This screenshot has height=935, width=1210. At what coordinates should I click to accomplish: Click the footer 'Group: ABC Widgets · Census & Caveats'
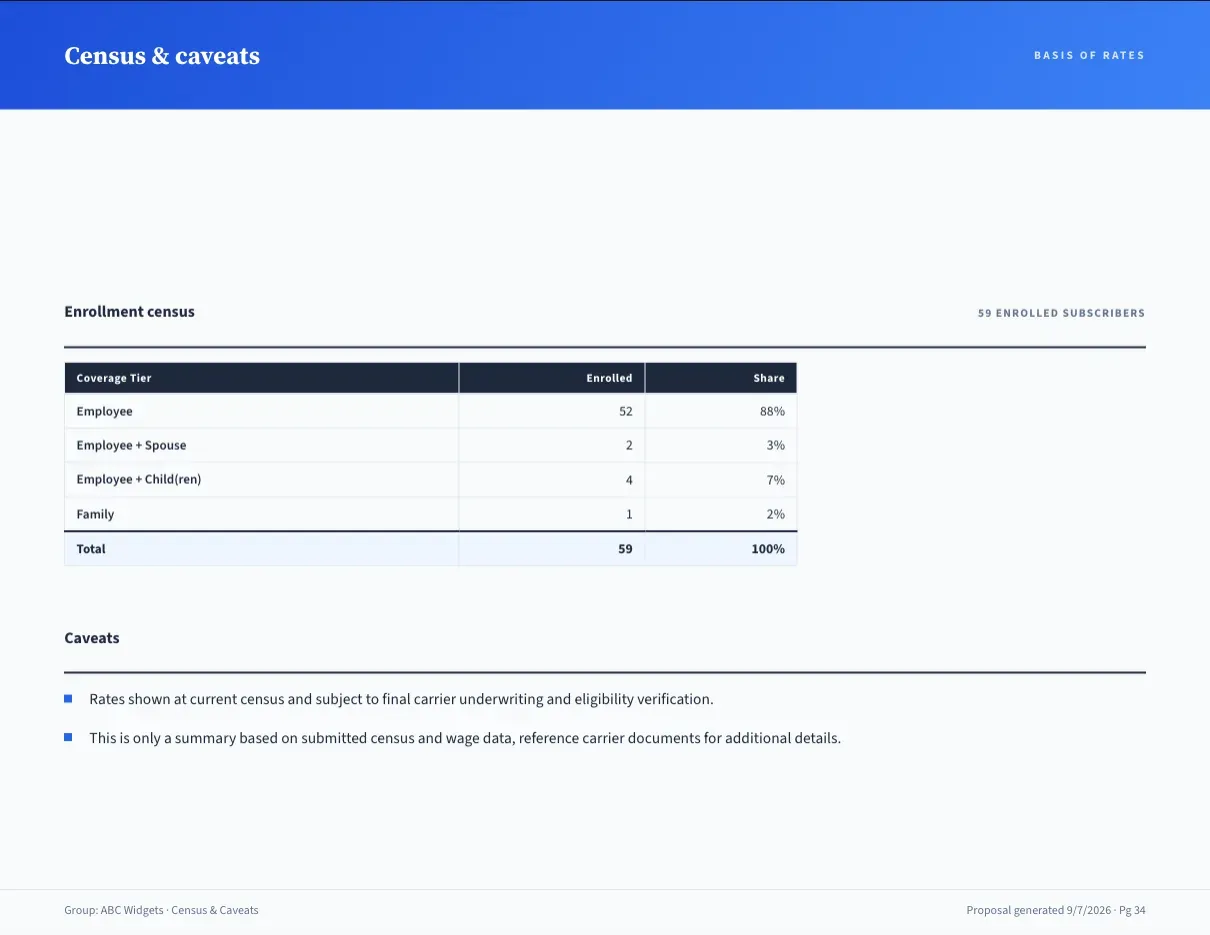pos(161,910)
